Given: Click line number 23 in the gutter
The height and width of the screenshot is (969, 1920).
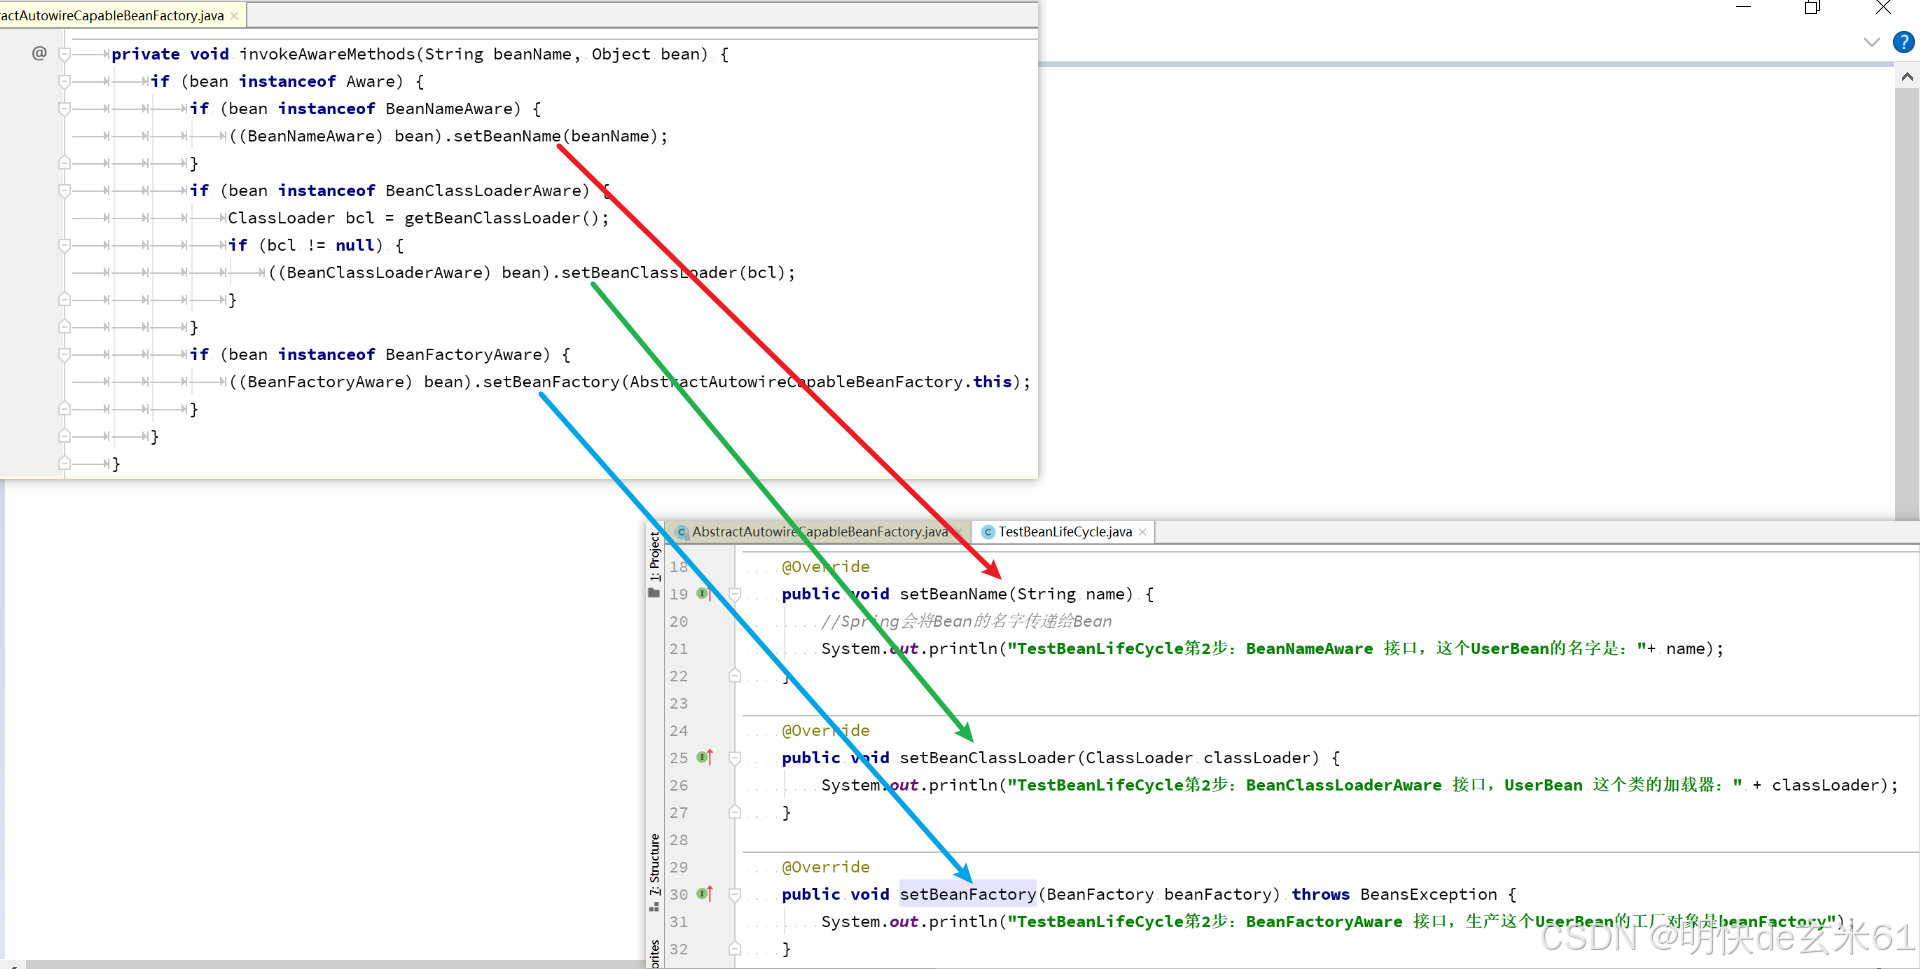Looking at the screenshot, I should (679, 703).
